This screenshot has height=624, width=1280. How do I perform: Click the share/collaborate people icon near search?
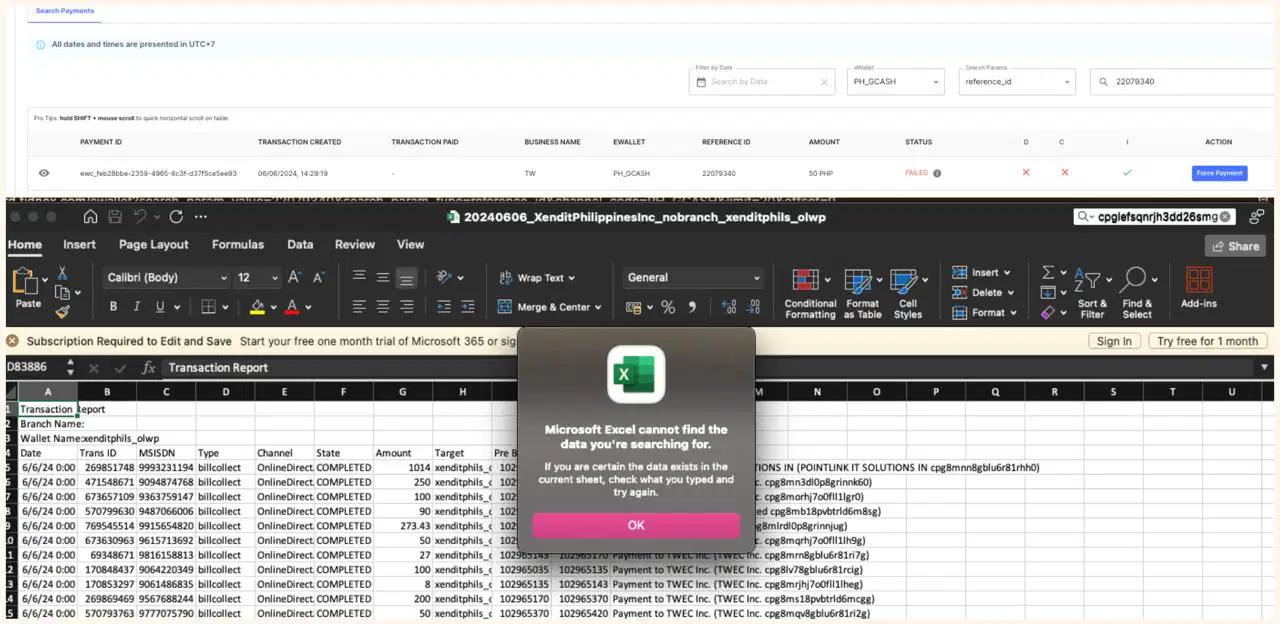(x=1256, y=216)
